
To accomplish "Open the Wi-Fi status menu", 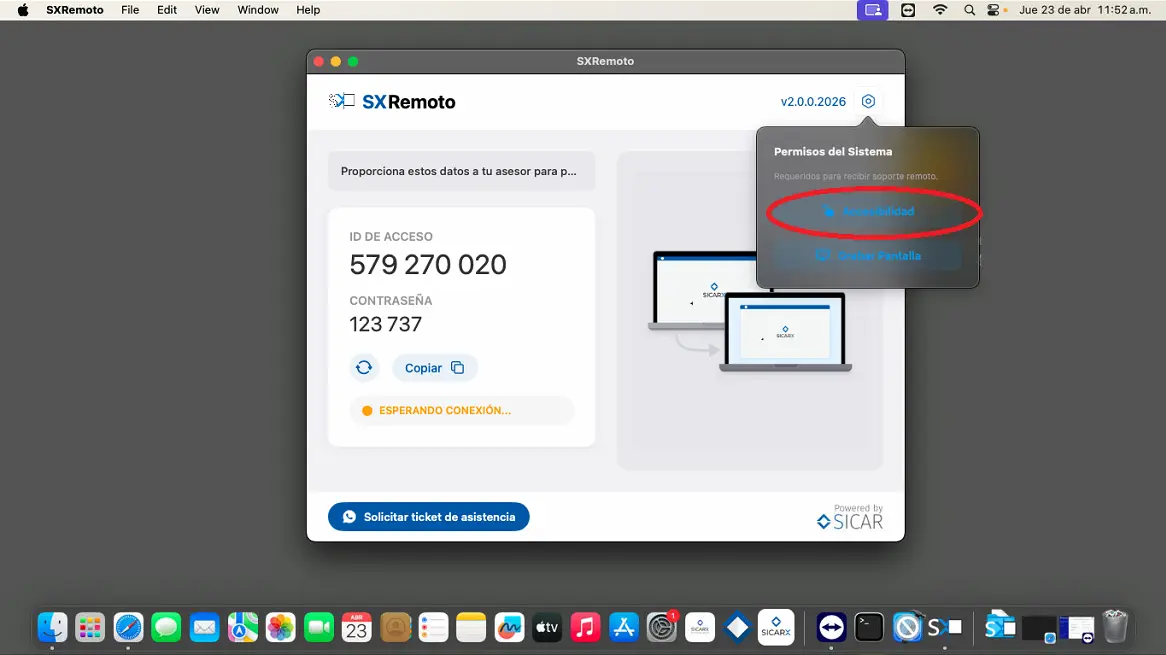I will [940, 10].
